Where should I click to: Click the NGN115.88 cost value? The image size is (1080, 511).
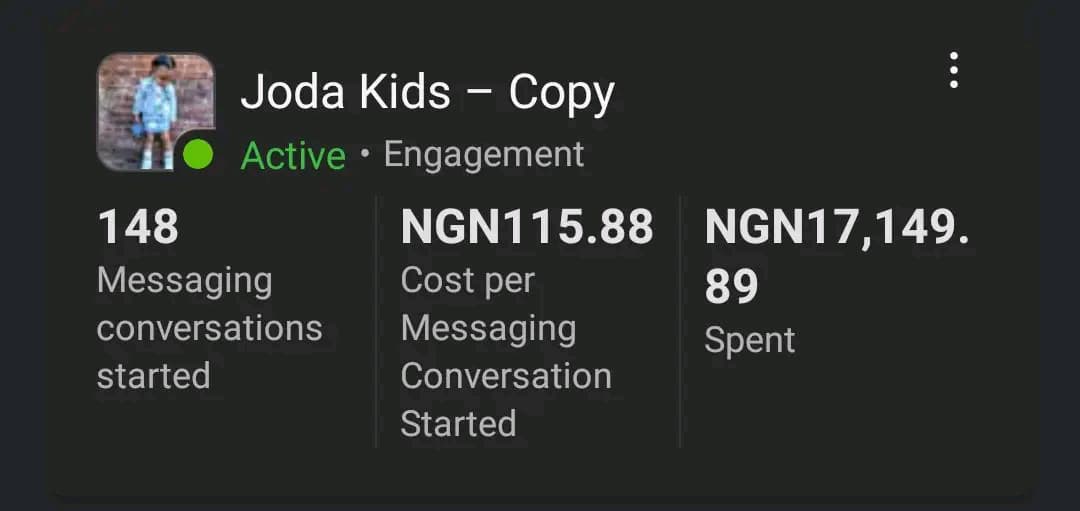[x=527, y=226]
